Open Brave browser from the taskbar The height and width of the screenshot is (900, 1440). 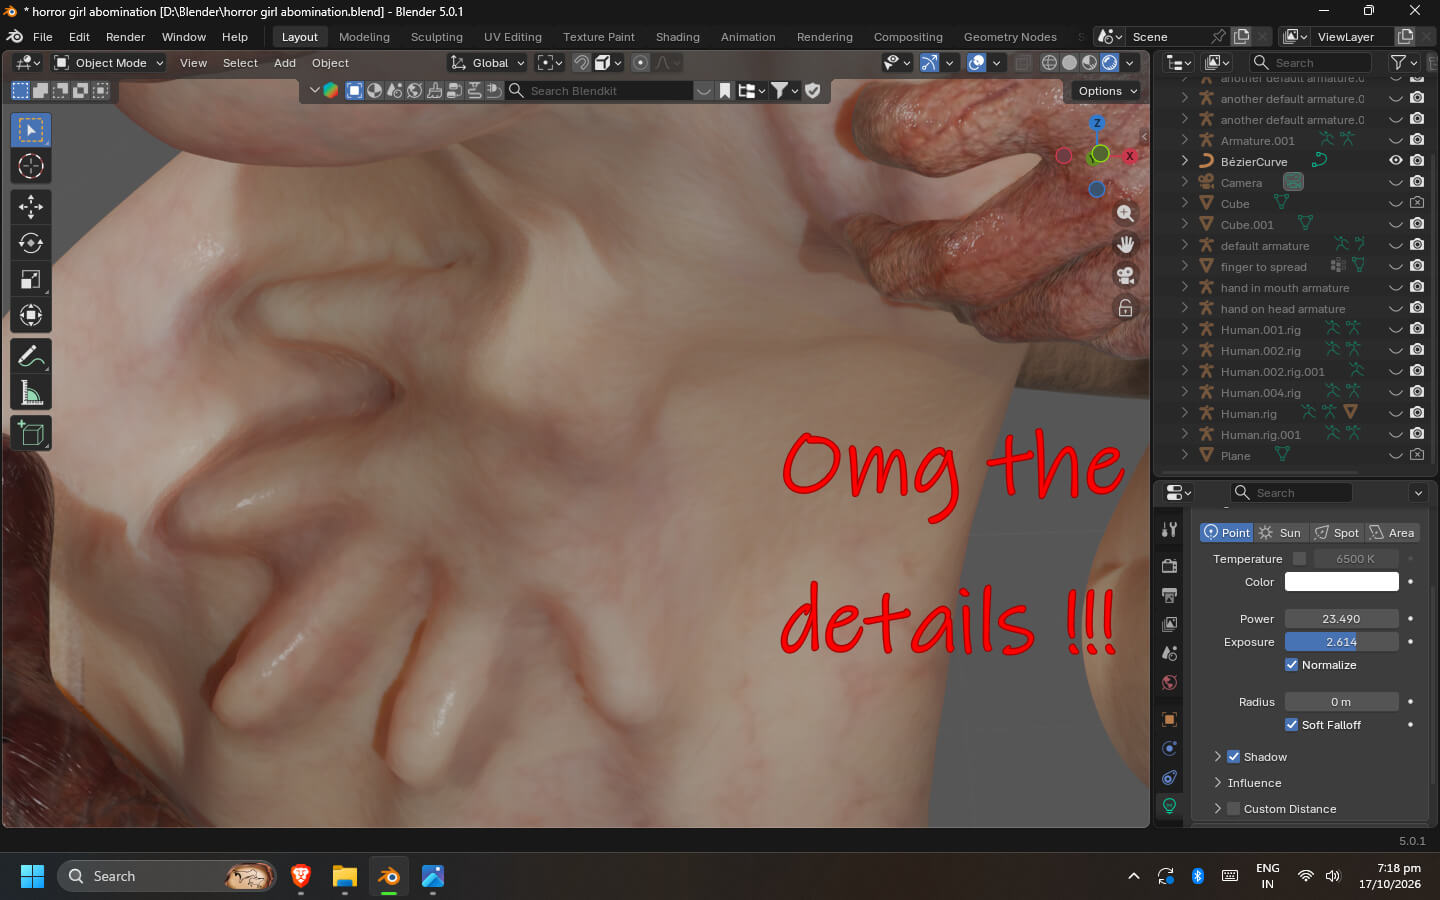[x=300, y=877]
